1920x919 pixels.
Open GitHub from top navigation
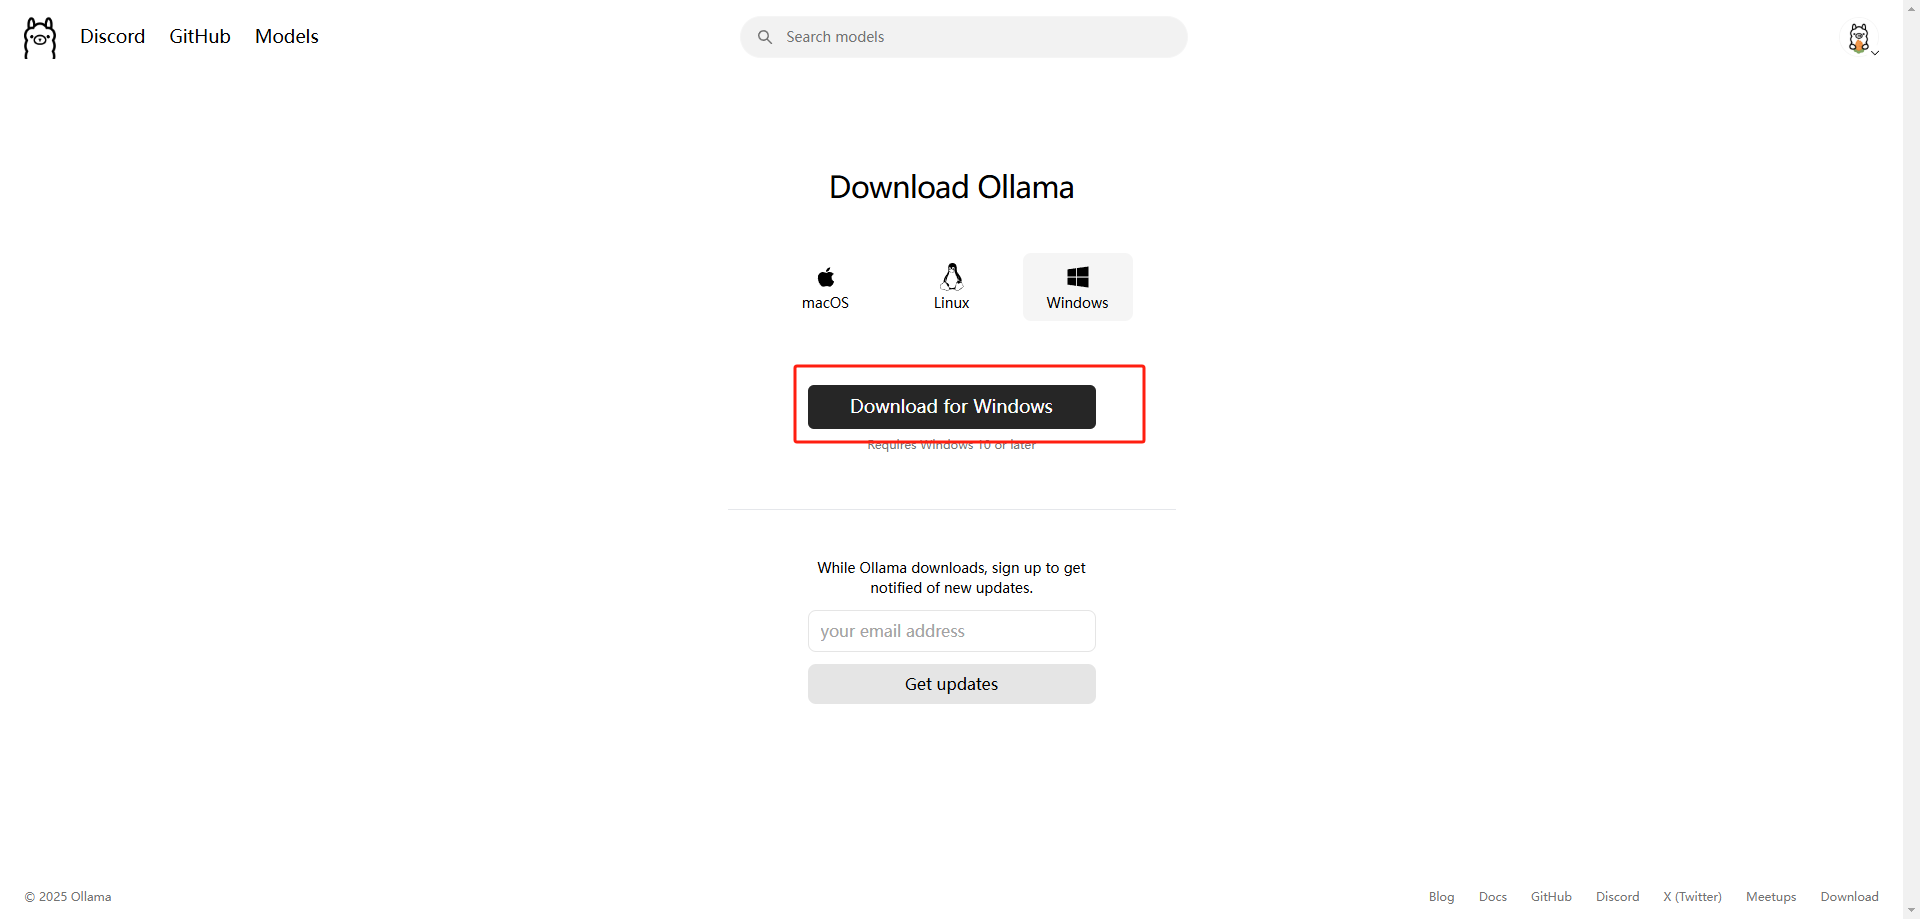click(x=200, y=36)
